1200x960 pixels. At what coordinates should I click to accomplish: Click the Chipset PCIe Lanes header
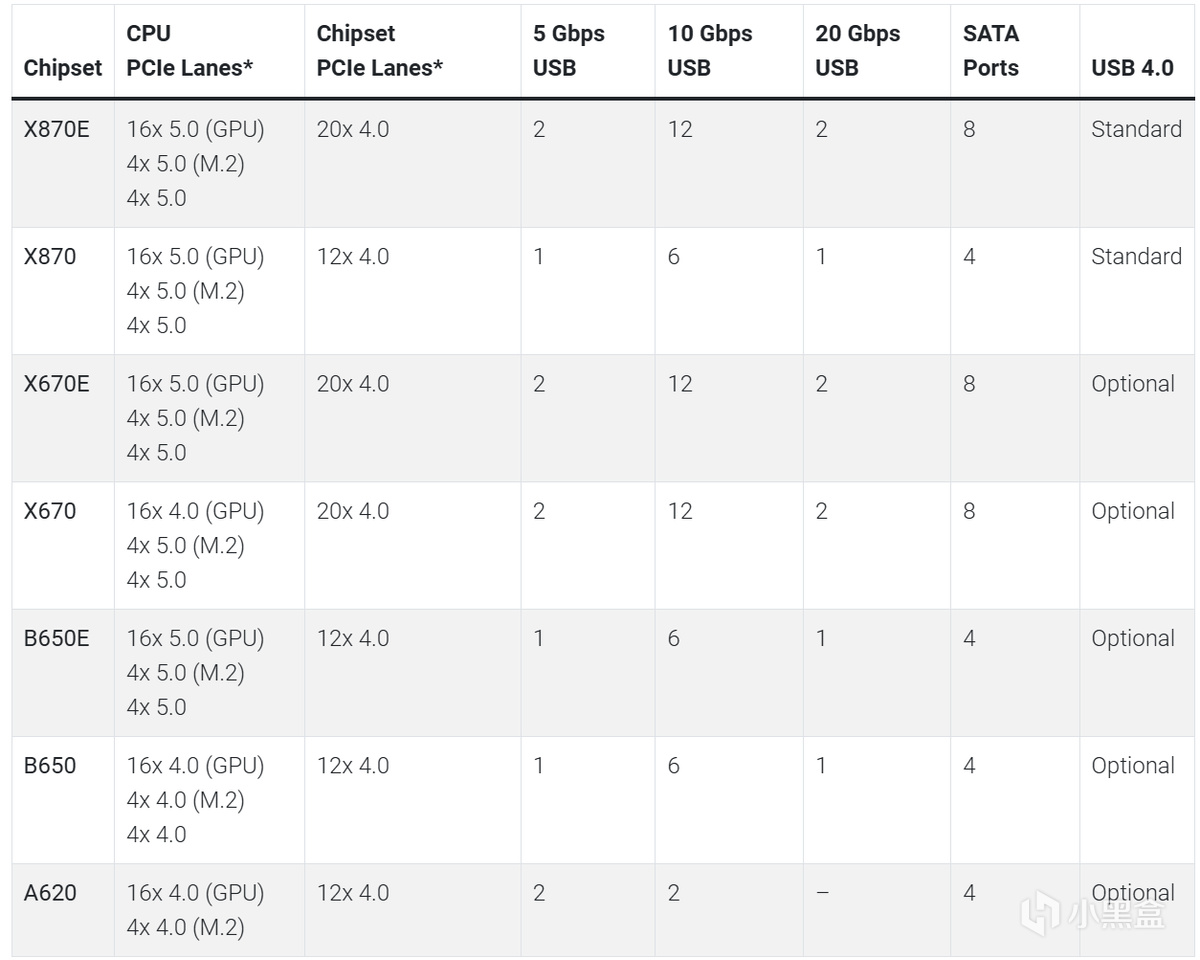click(x=380, y=51)
